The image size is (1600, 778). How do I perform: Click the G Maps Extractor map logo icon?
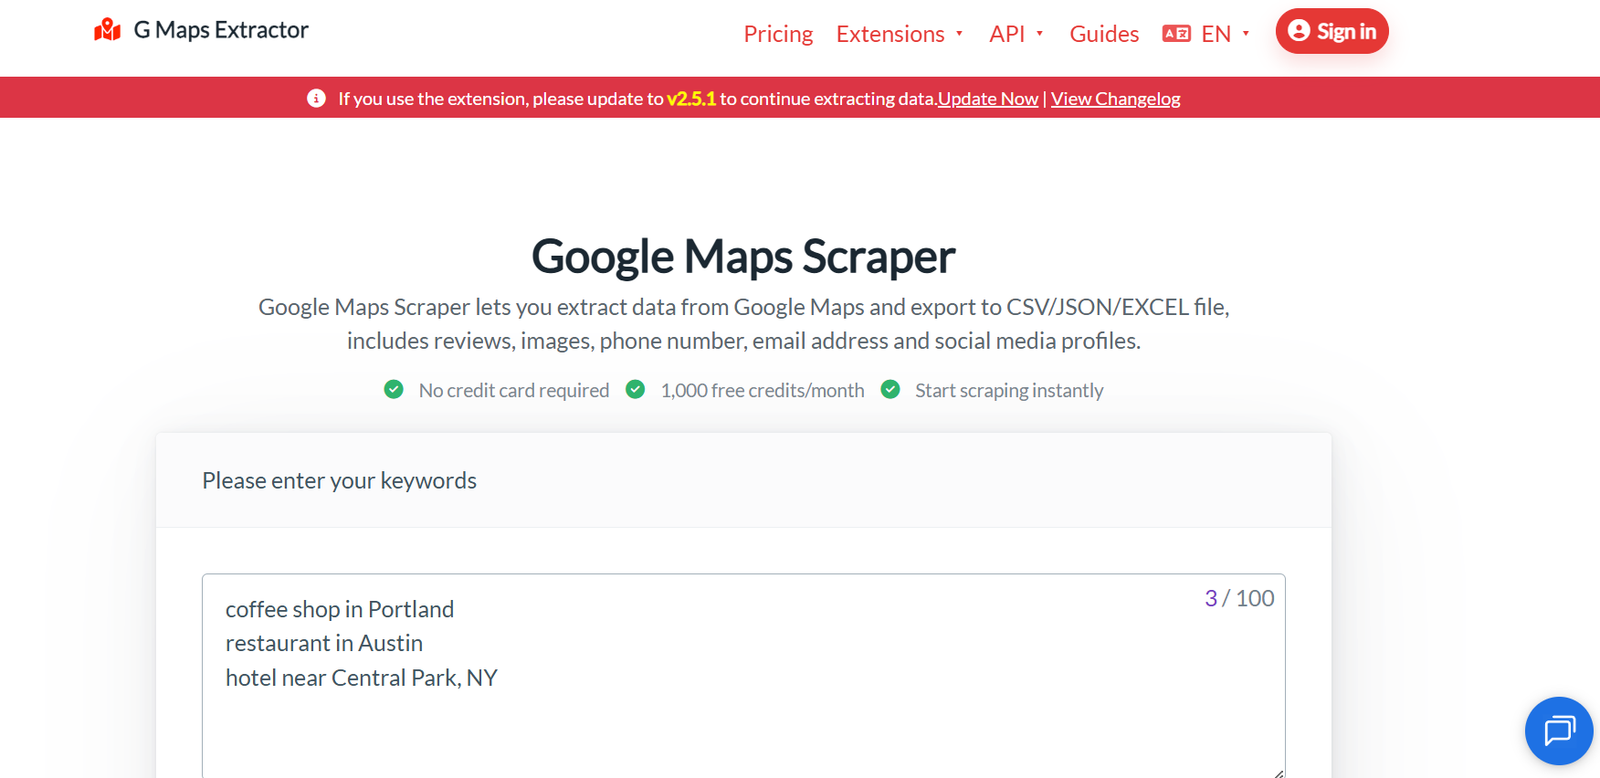pyautogui.click(x=107, y=30)
